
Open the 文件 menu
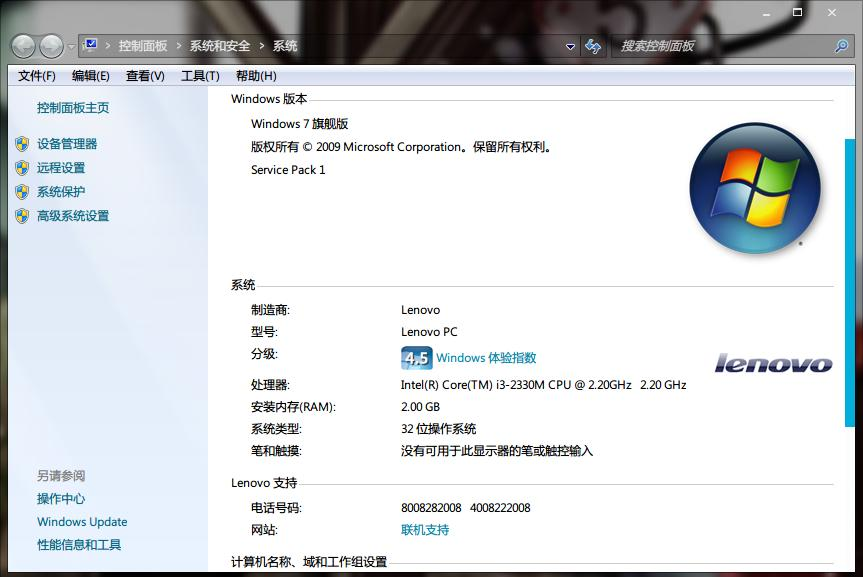pyautogui.click(x=35, y=75)
